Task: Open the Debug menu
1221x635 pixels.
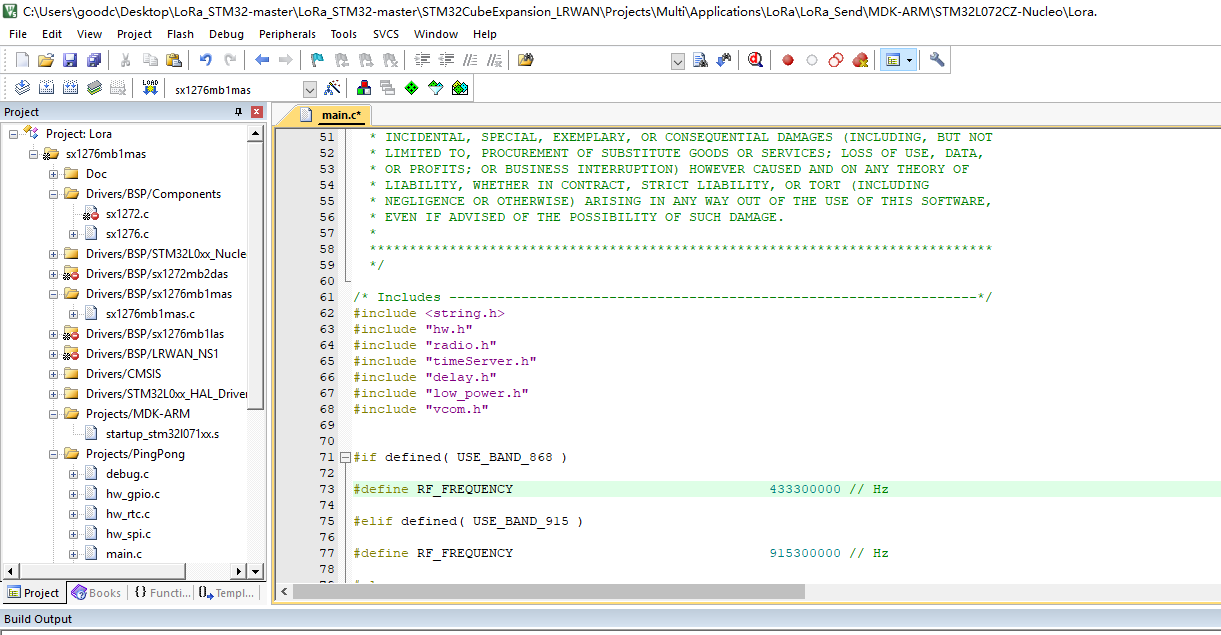Action: tap(226, 34)
